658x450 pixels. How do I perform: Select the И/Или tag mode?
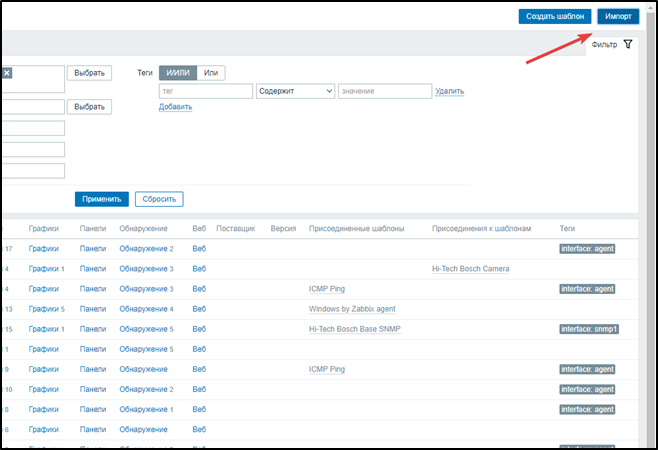(x=178, y=73)
